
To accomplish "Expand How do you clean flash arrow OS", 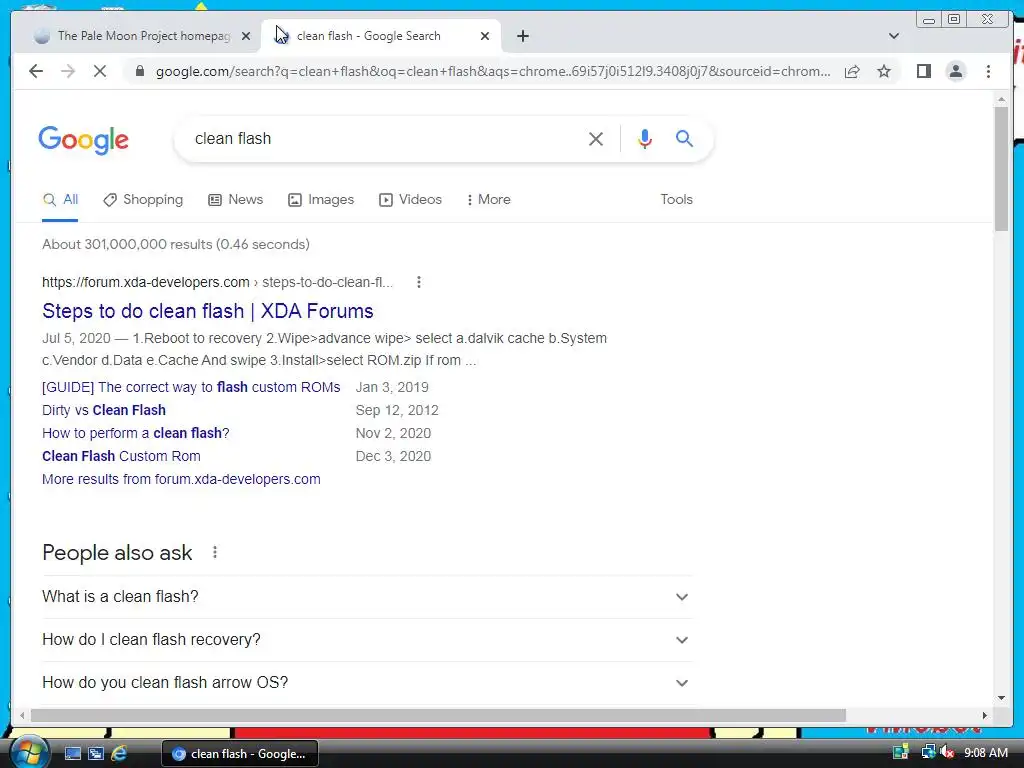I will [x=366, y=682].
